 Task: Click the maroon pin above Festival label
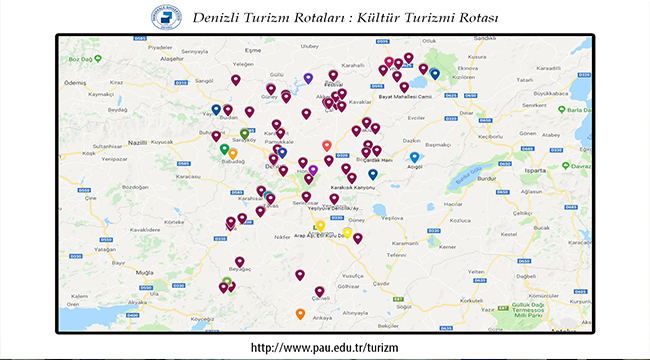(x=333, y=75)
